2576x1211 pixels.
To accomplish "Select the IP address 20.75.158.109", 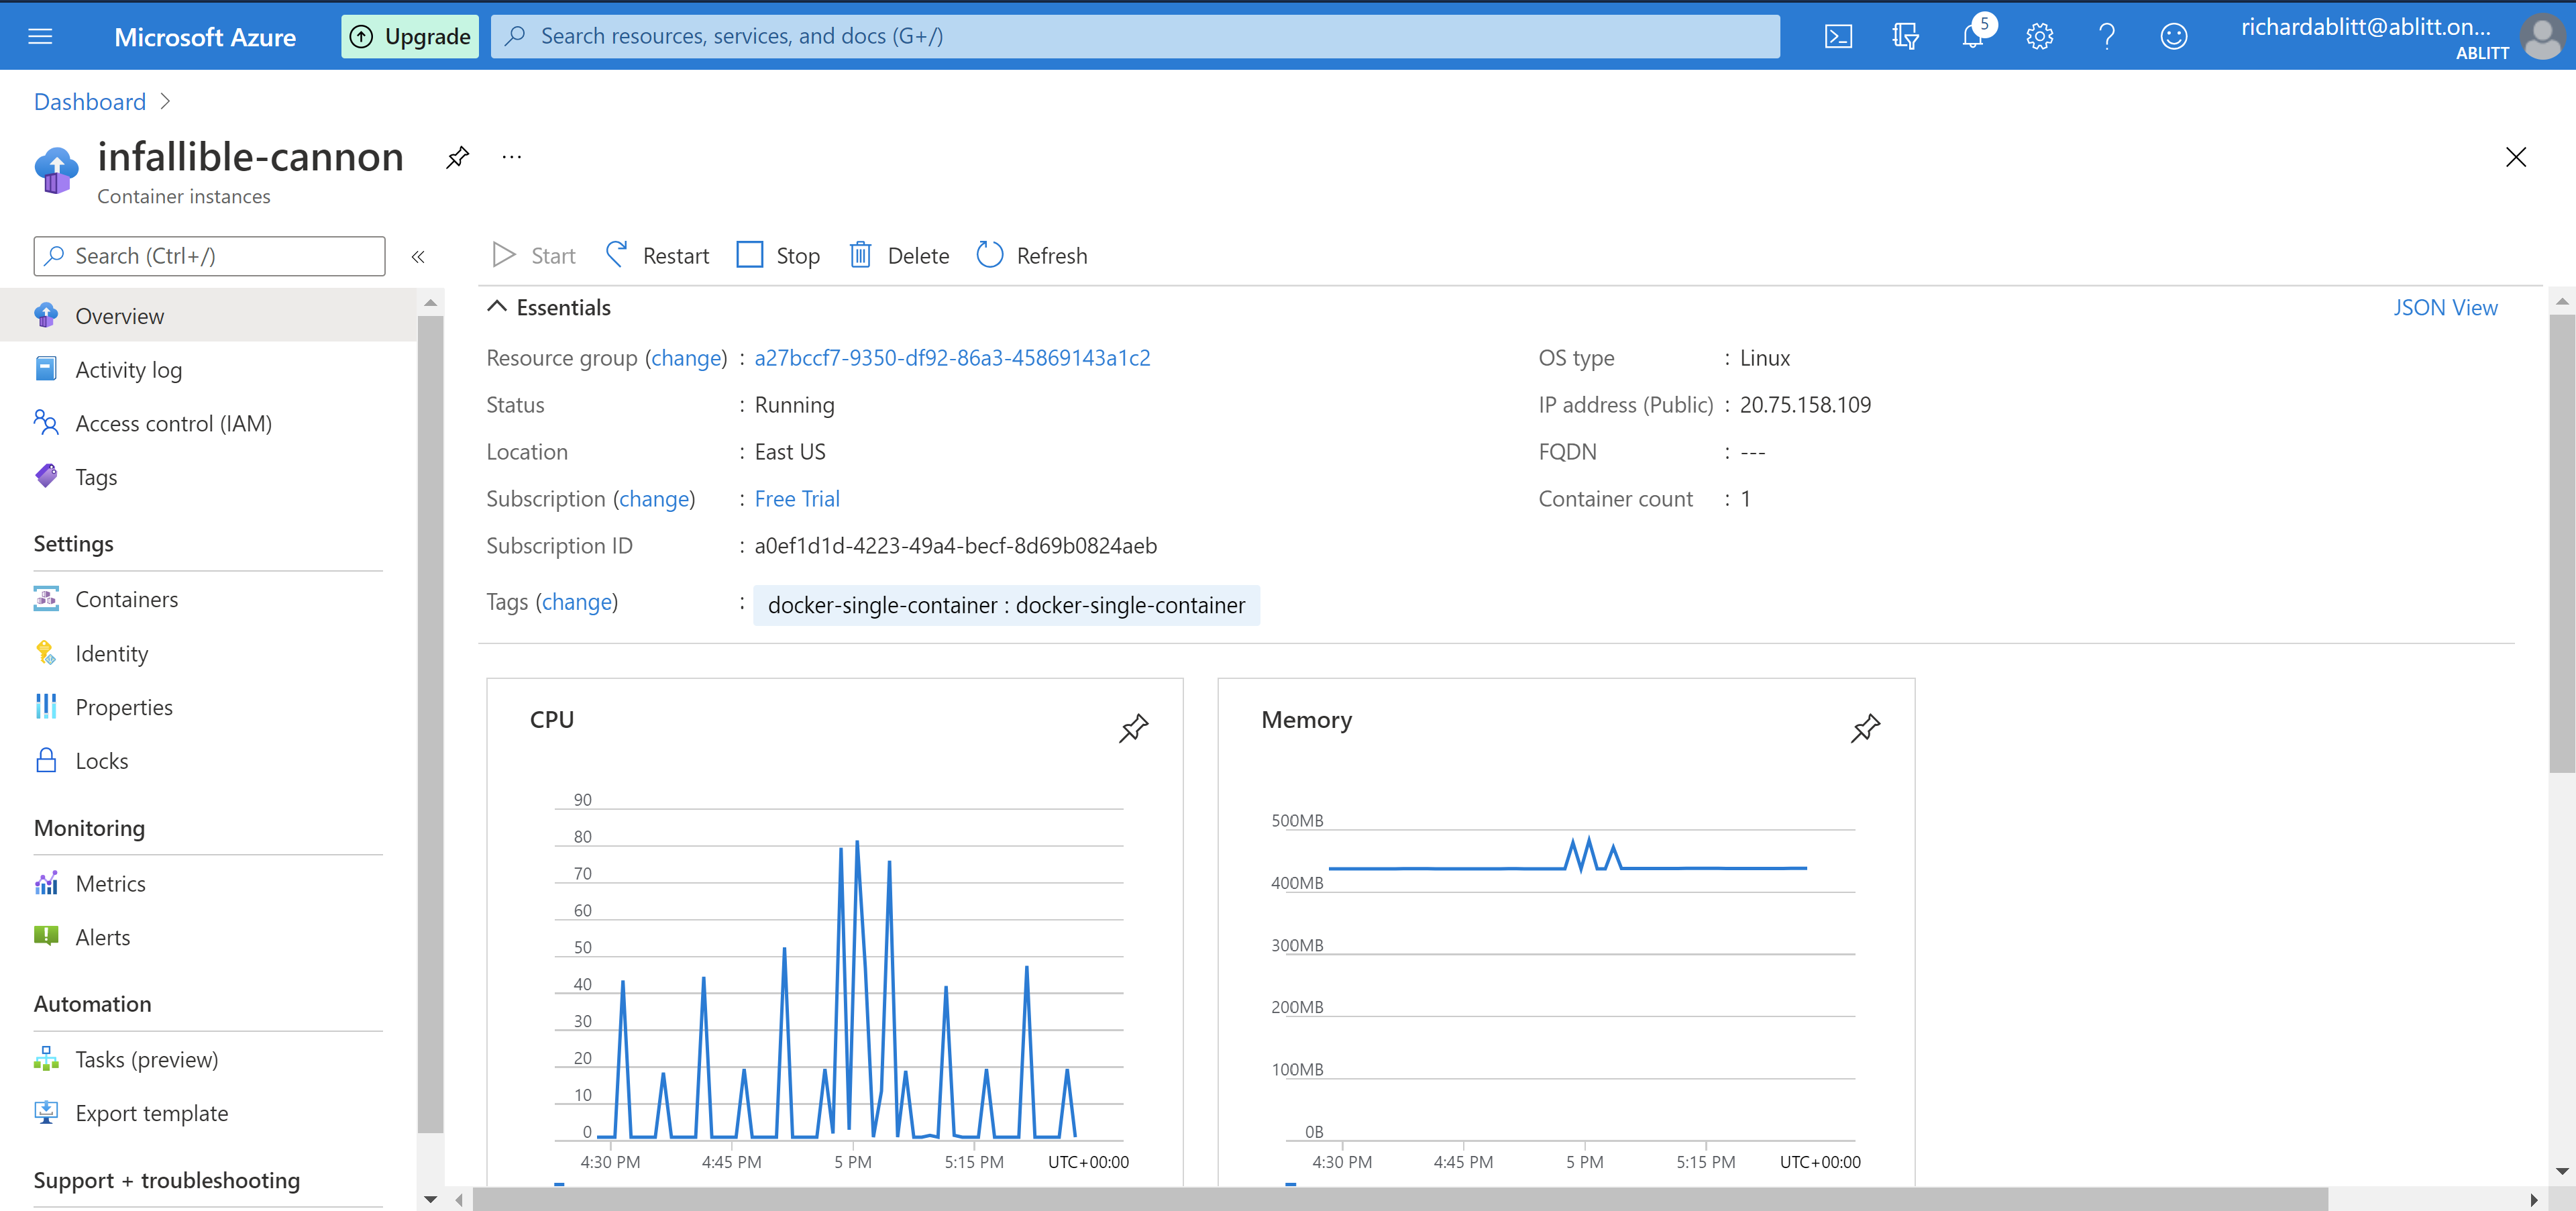I will click(1805, 405).
